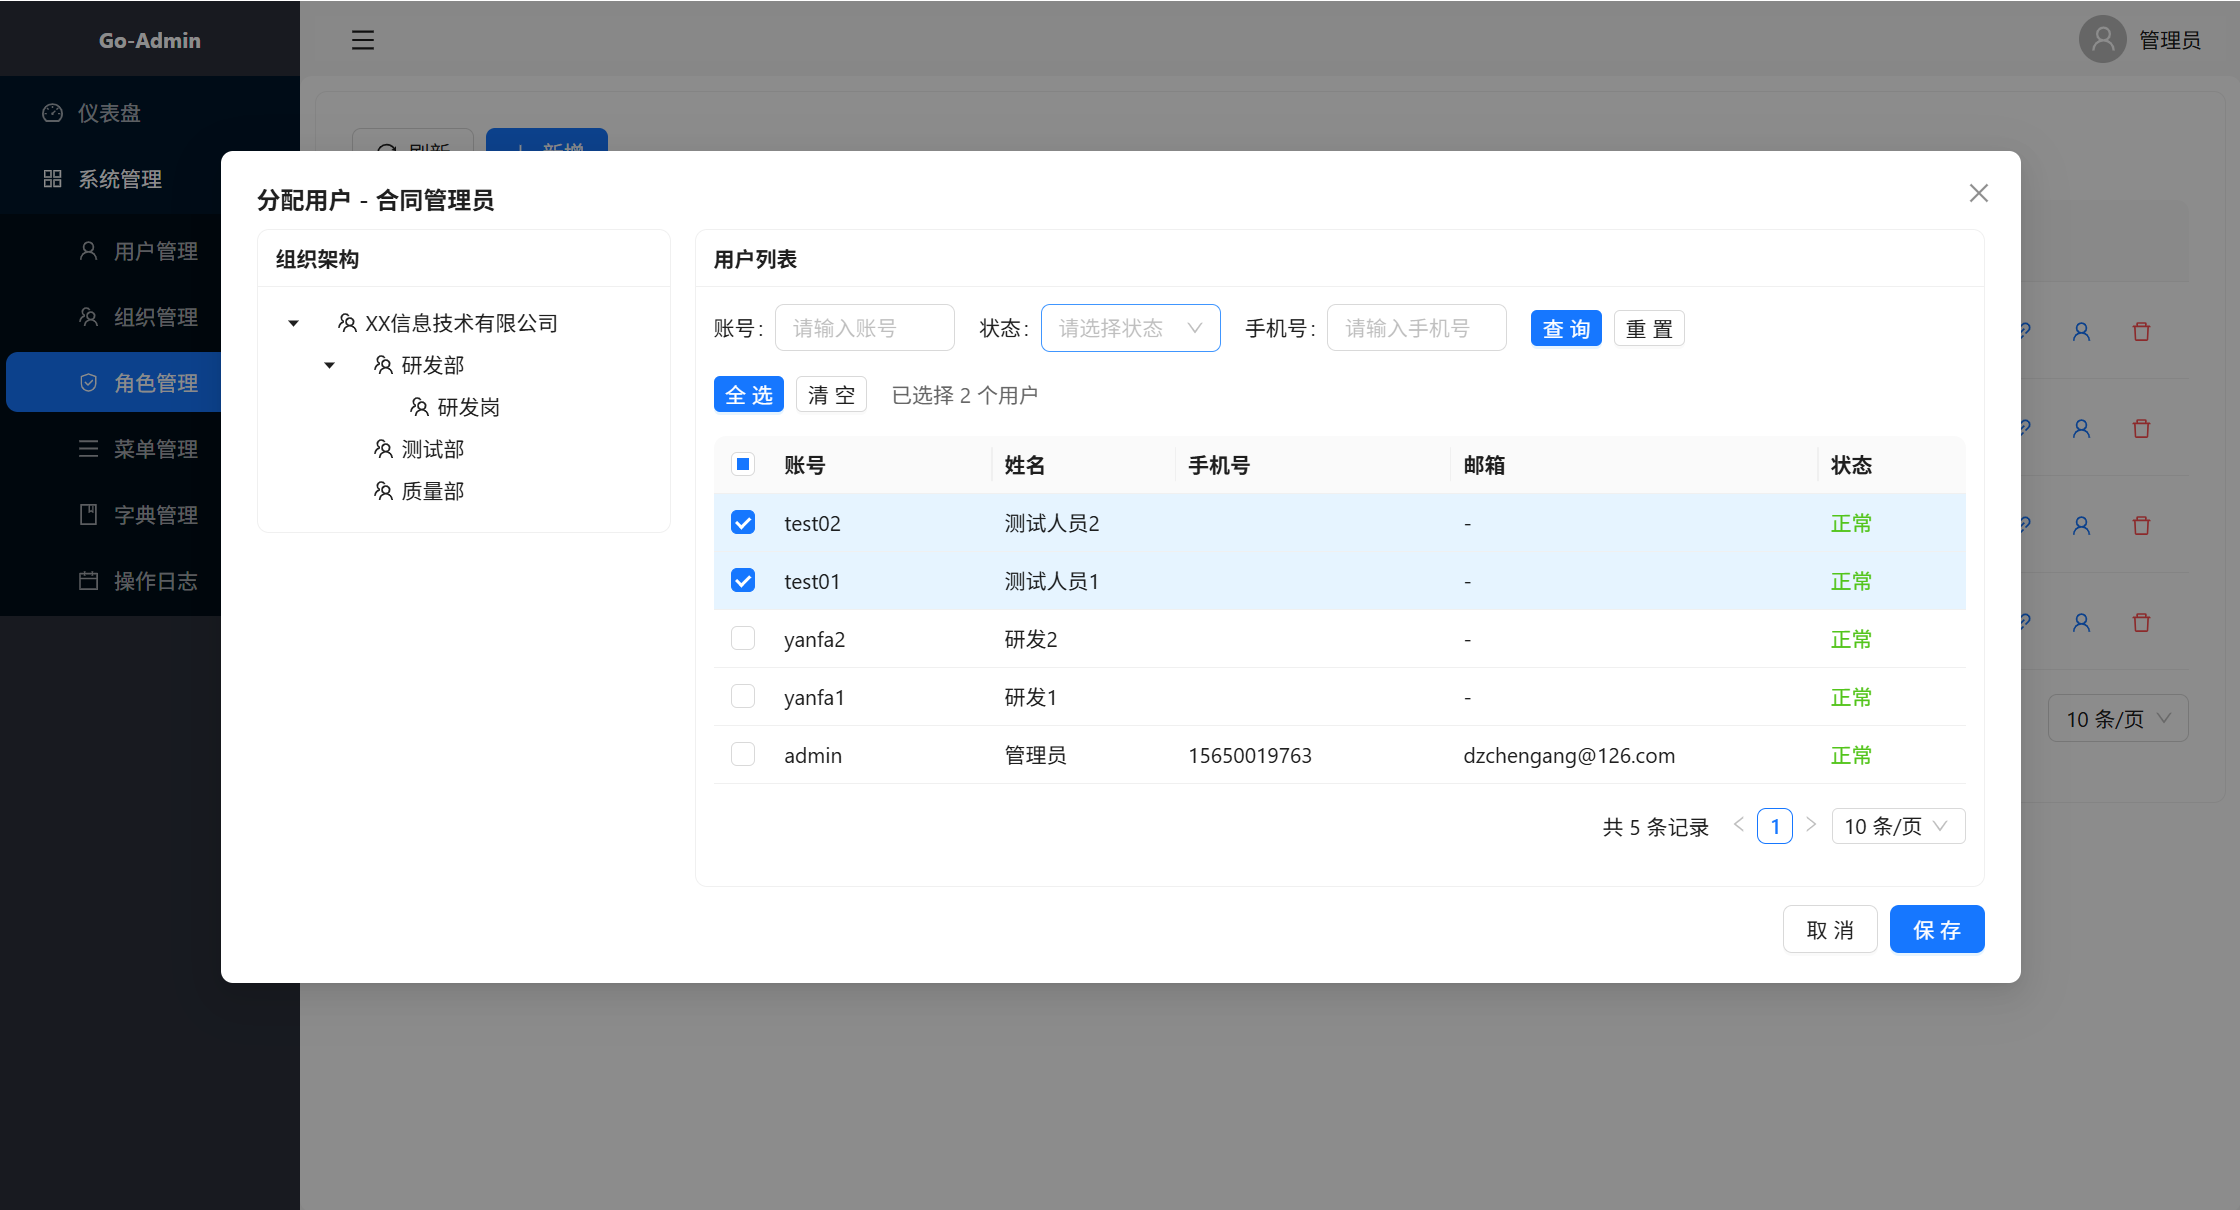The width and height of the screenshot is (2240, 1210).
Task: Check the yanfa2 user checkbox
Action: point(743,639)
